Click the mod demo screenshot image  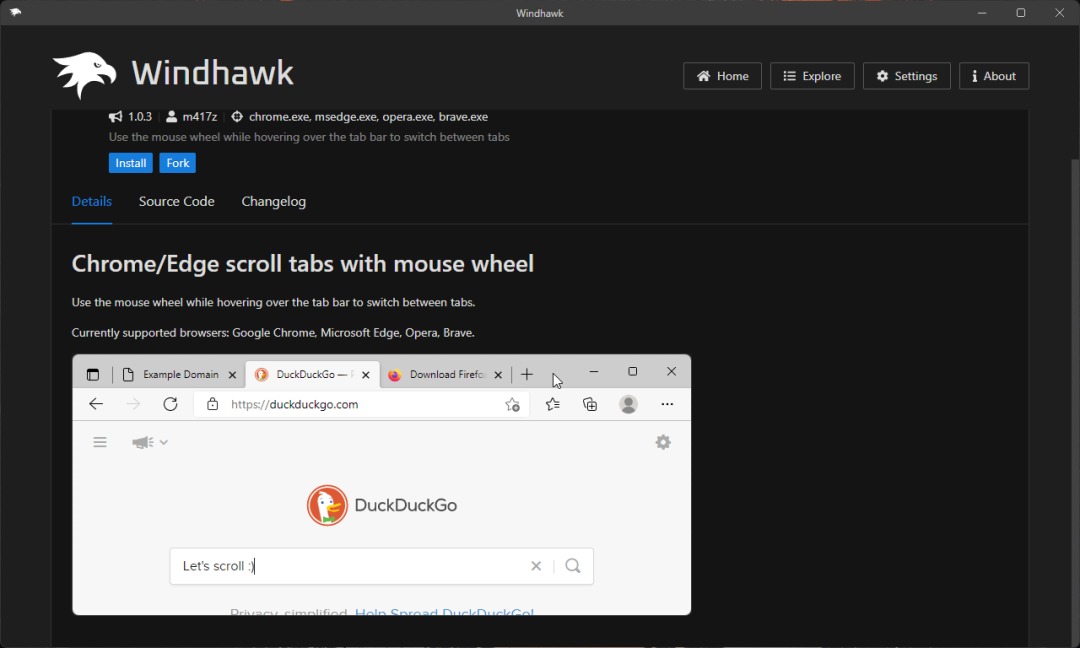pyautogui.click(x=382, y=484)
